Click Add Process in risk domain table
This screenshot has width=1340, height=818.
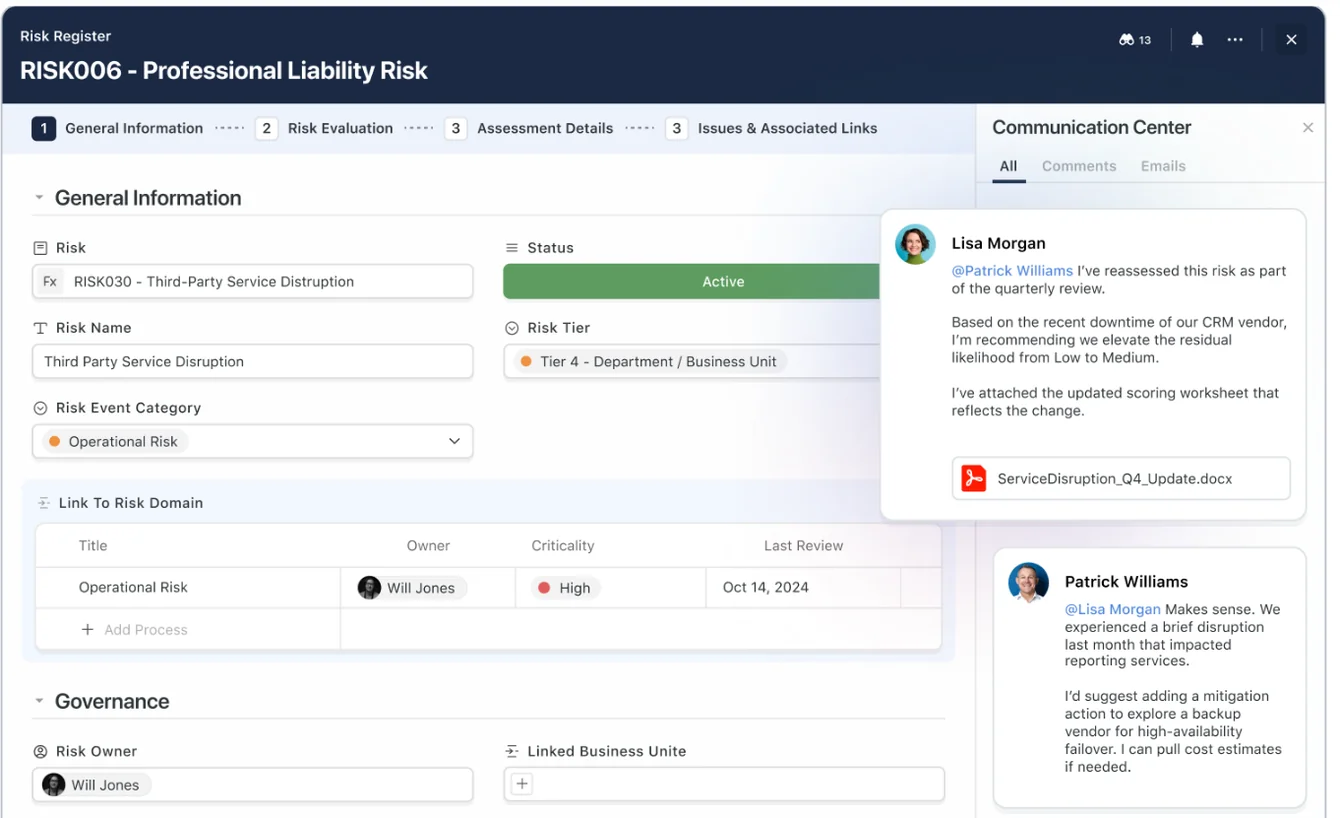pyautogui.click(x=135, y=629)
